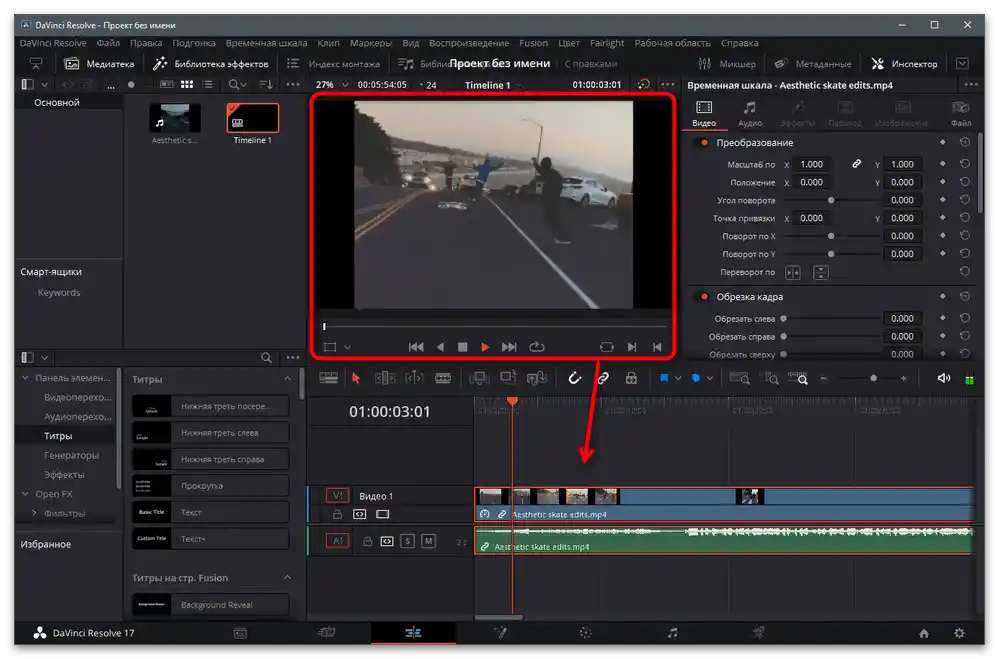Click the stop button in the viewer

(463, 347)
